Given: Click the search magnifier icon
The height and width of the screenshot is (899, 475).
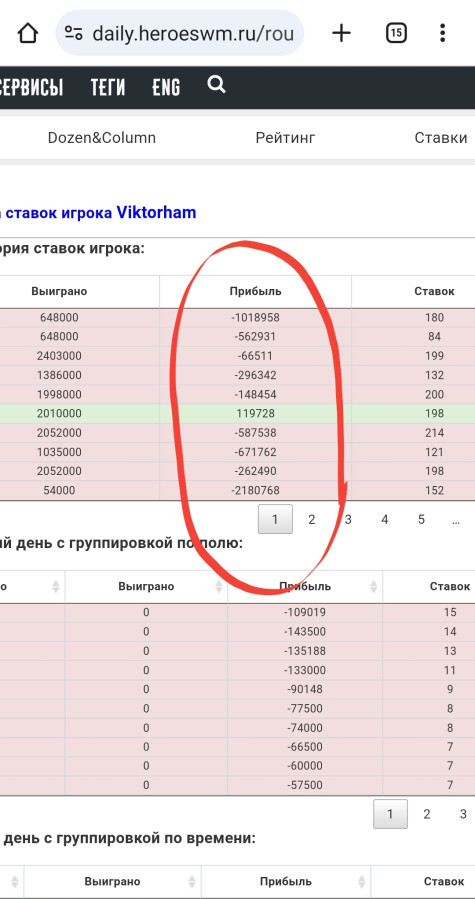Looking at the screenshot, I should pyautogui.click(x=216, y=85).
